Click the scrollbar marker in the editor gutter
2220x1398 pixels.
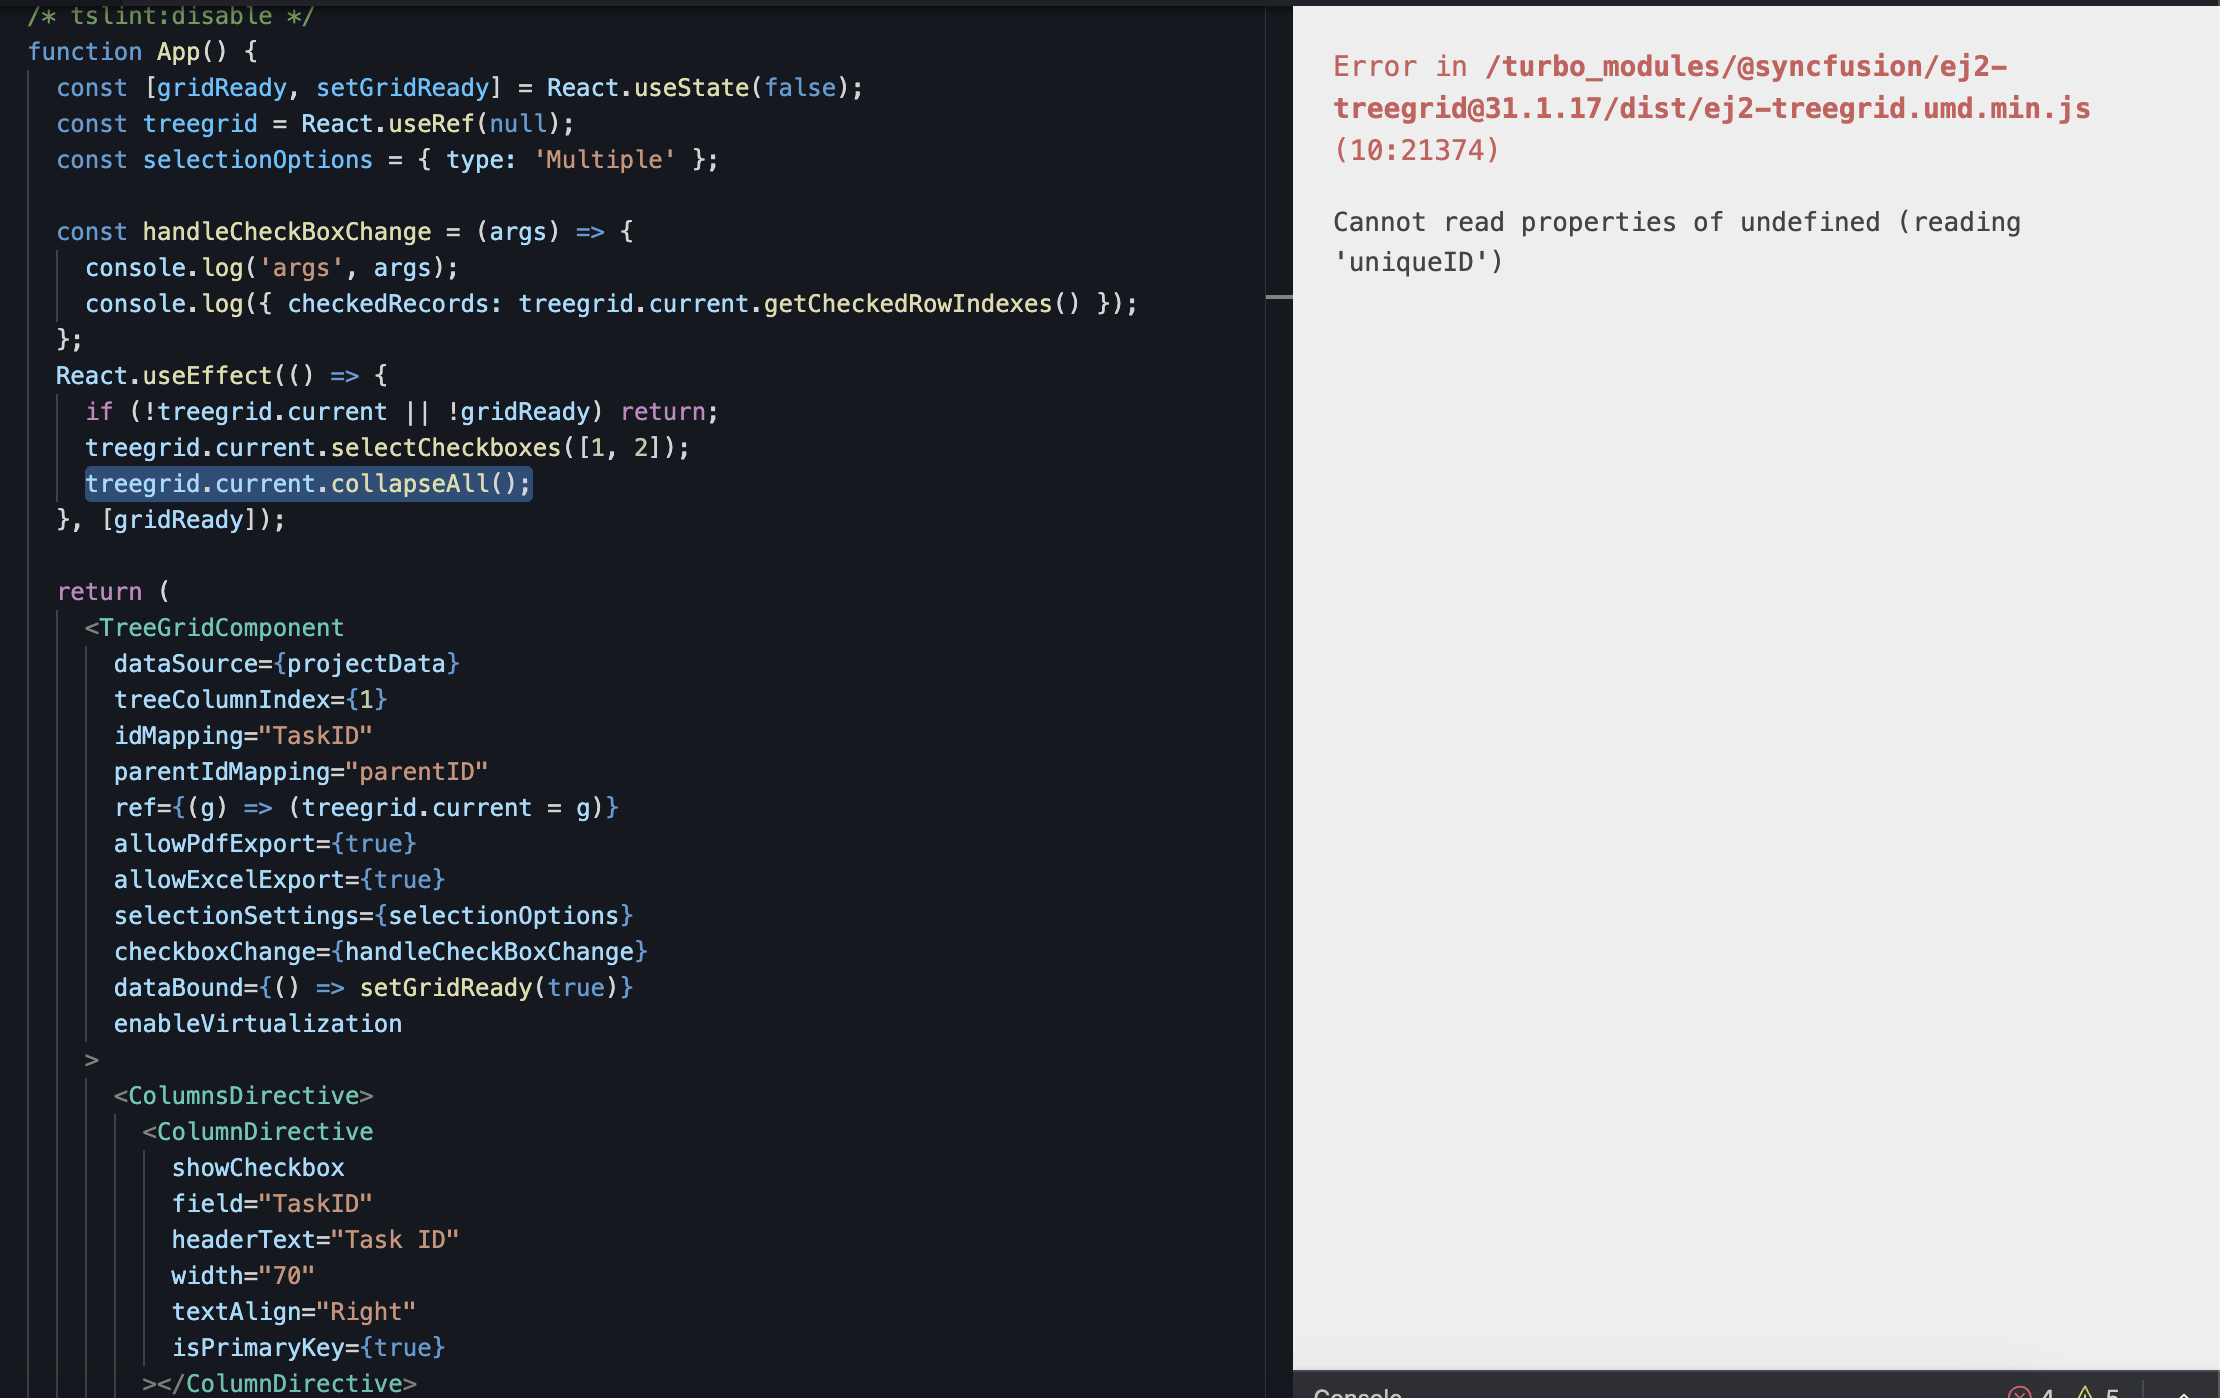pos(1279,297)
